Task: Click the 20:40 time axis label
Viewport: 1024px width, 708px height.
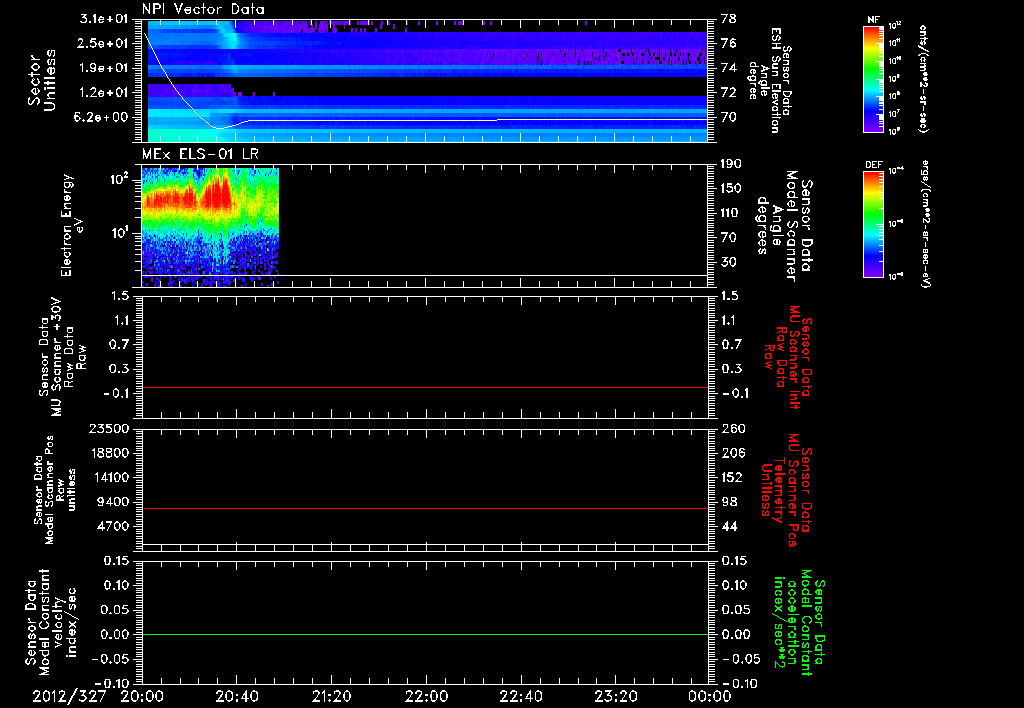Action: (237, 696)
